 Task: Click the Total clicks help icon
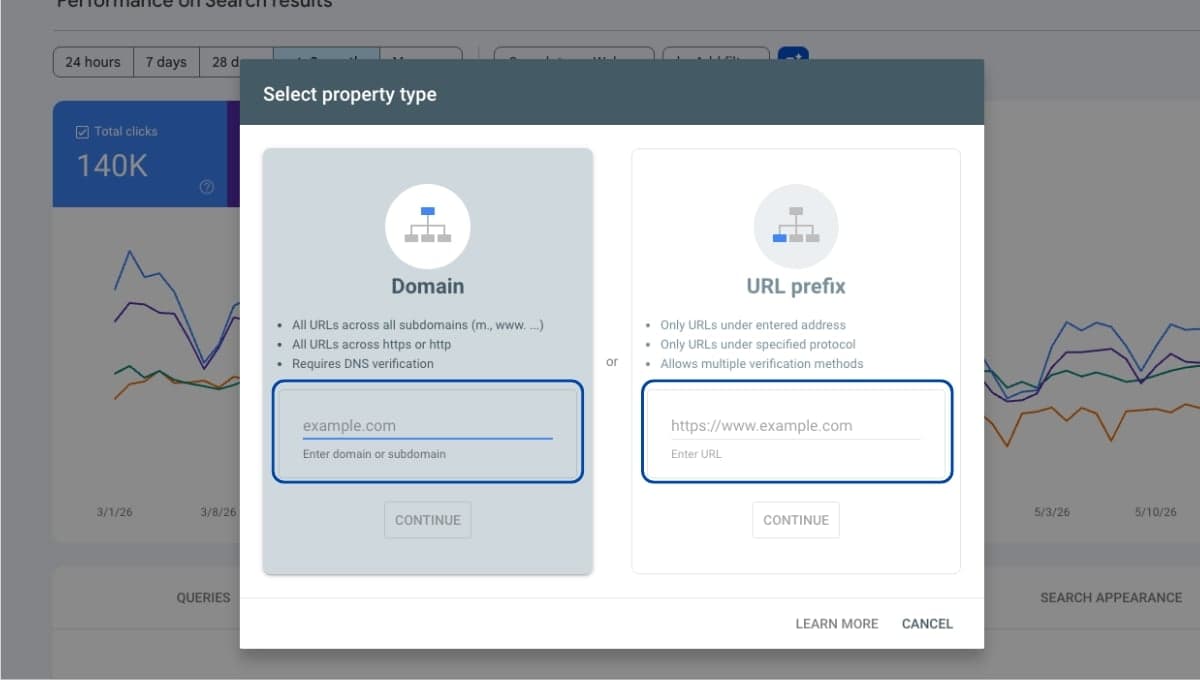(207, 187)
